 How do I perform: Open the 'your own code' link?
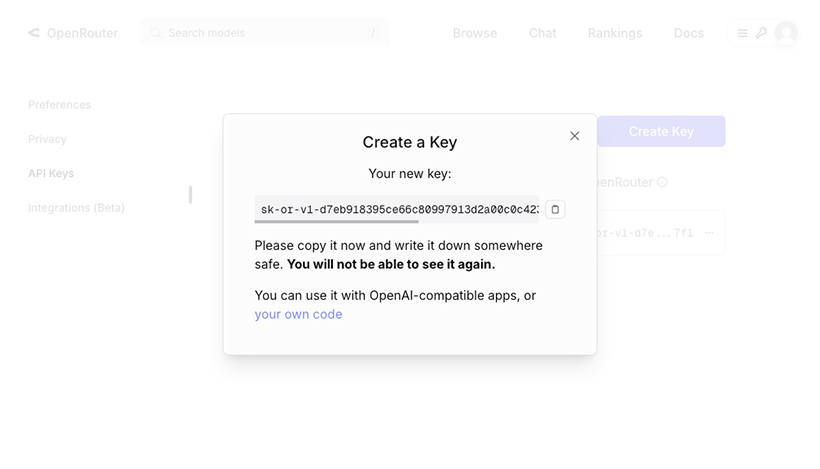click(298, 314)
